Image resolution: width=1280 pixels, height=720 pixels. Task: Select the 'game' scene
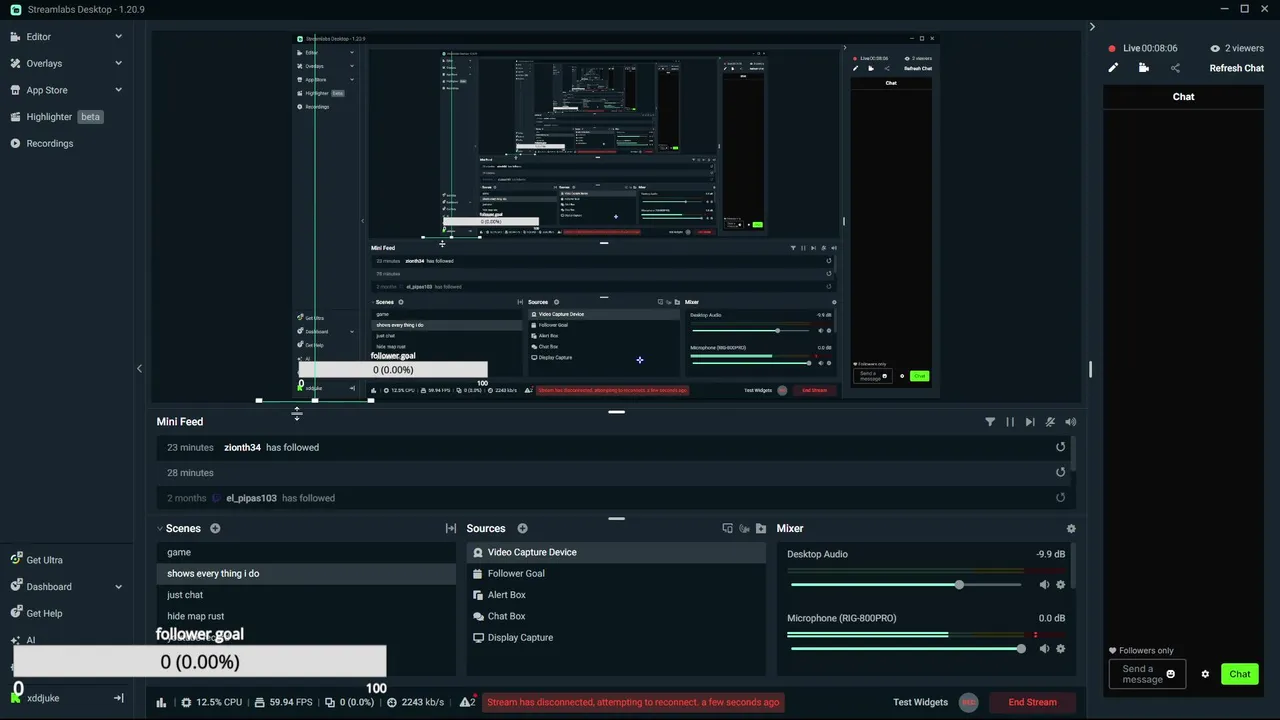pos(306,552)
